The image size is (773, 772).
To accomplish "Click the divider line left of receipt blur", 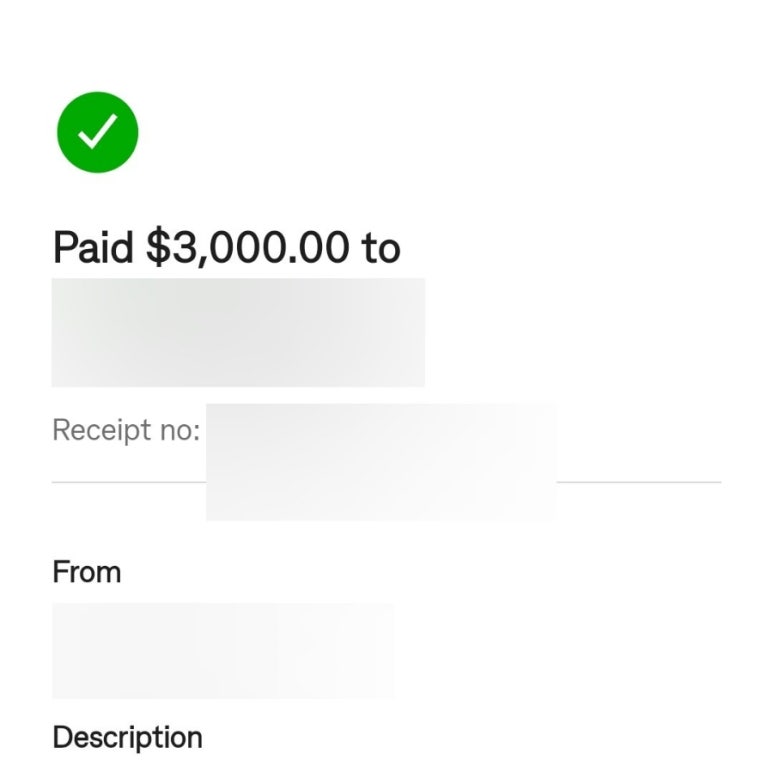I will (129, 482).
